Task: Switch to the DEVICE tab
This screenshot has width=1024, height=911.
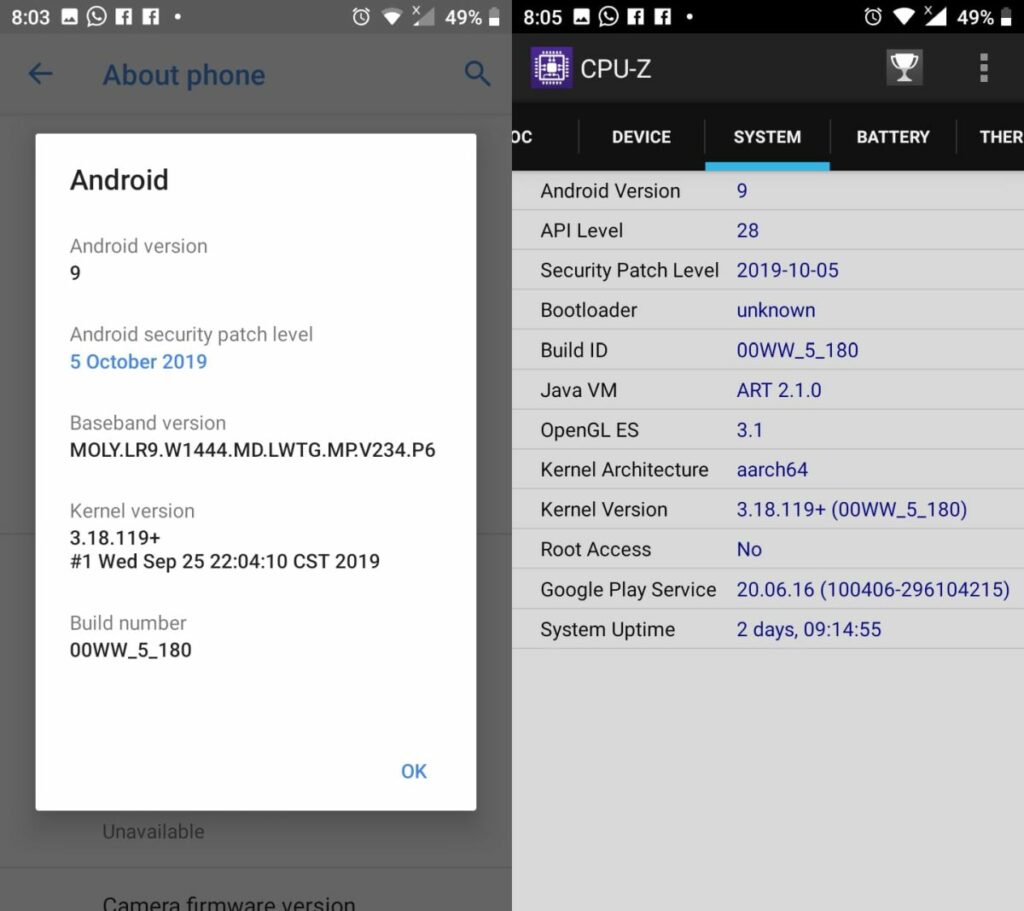Action: tap(640, 137)
